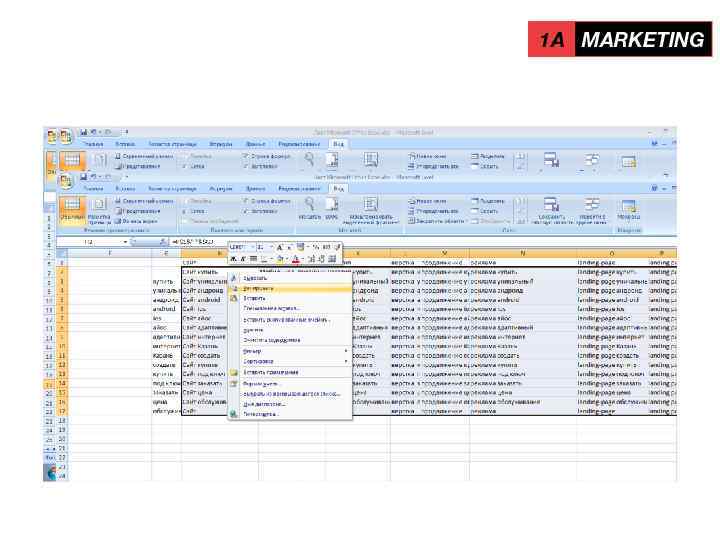
Task: Click Grow Font in mini toolbar
Action: pyautogui.click(x=280, y=248)
